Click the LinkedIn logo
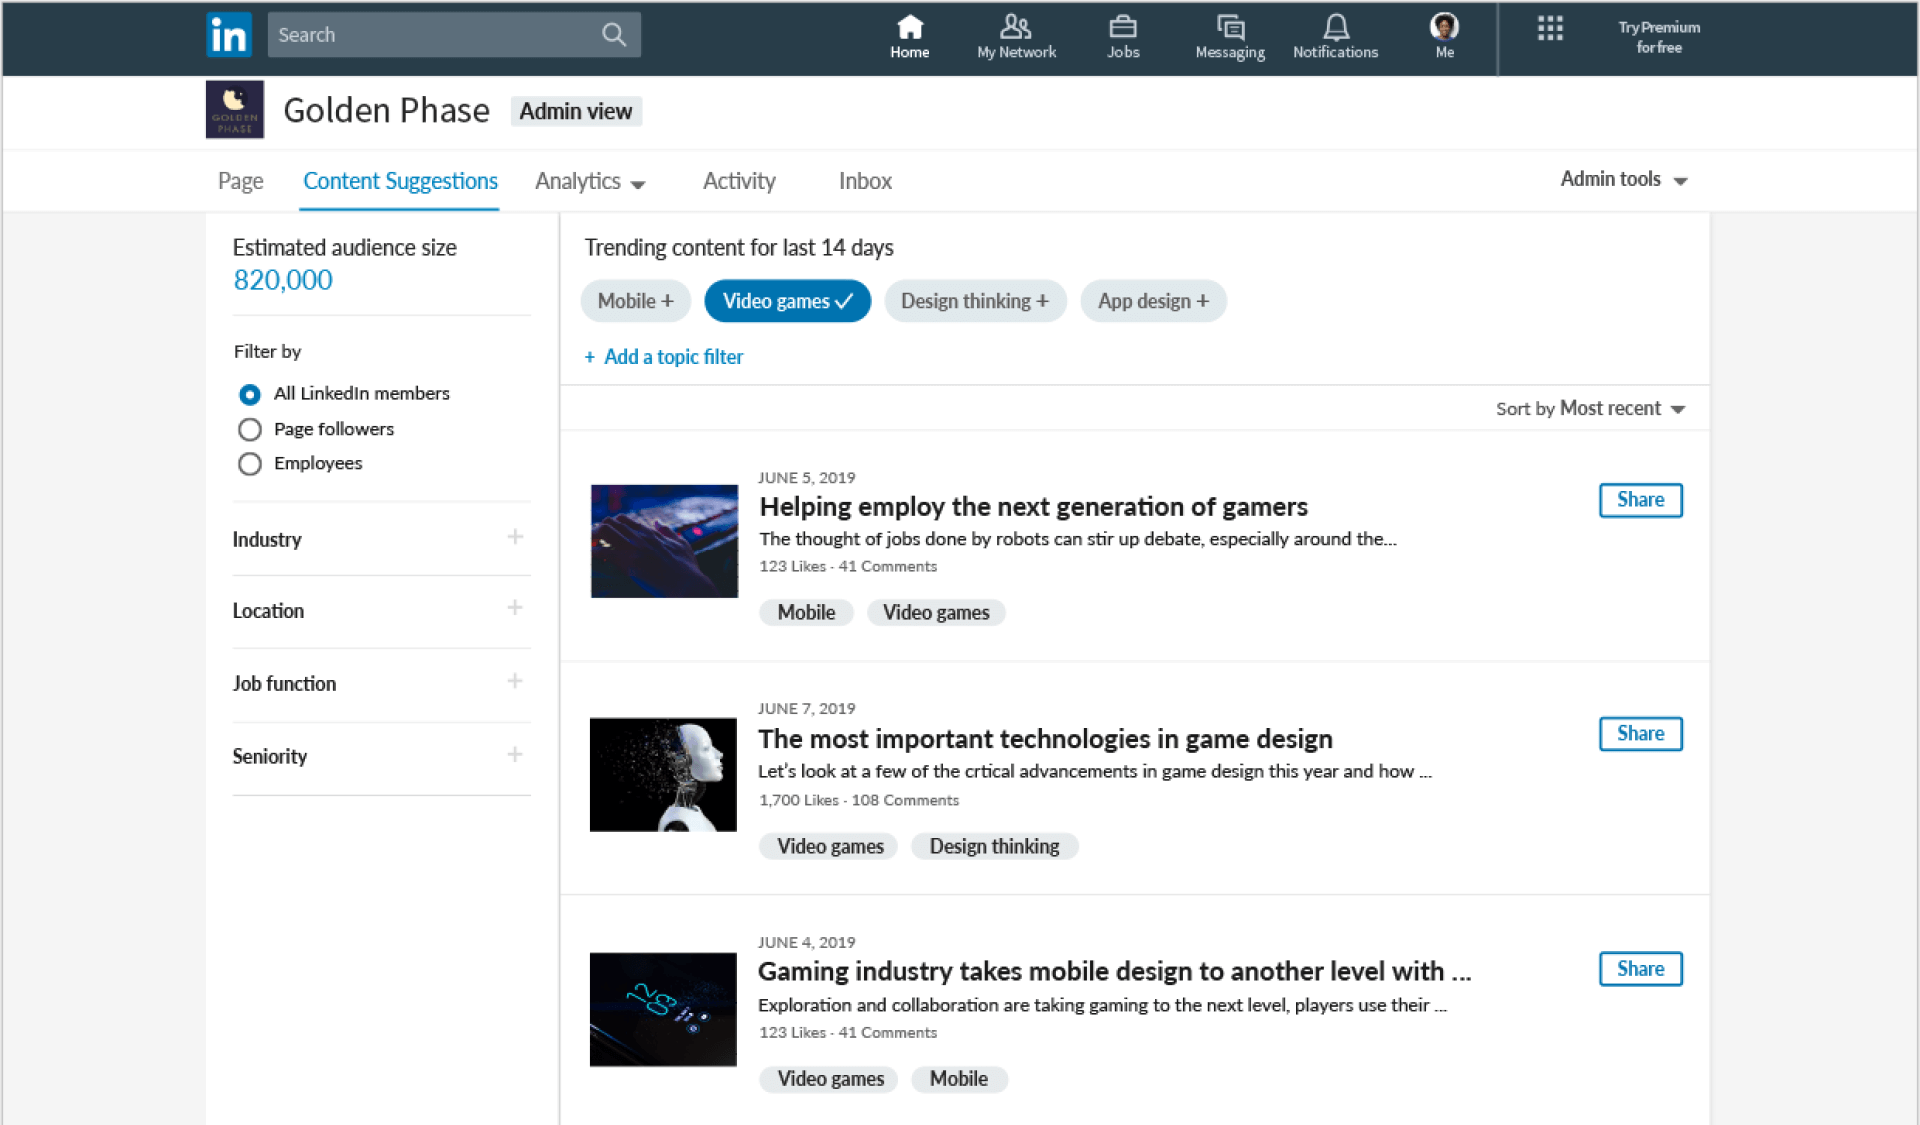Image resolution: width=1920 pixels, height=1125 pixels. (228, 35)
